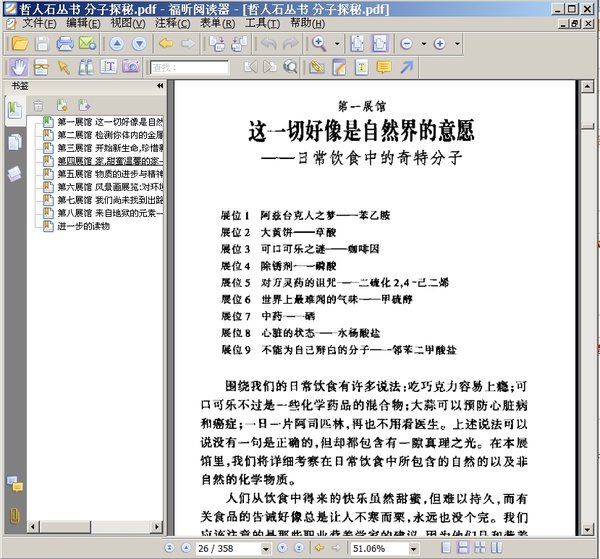Viewport: 600px width, 559px height.
Task: Jump to first page in status bar
Action: point(169,548)
